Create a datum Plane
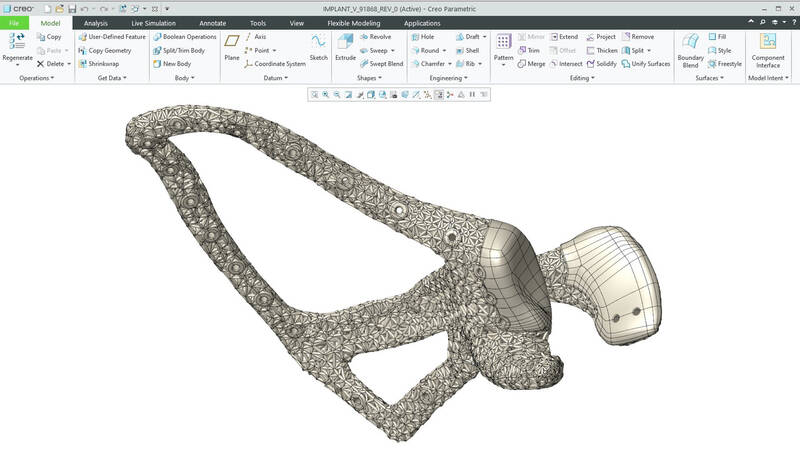The width and height of the screenshot is (800, 450). (x=232, y=46)
